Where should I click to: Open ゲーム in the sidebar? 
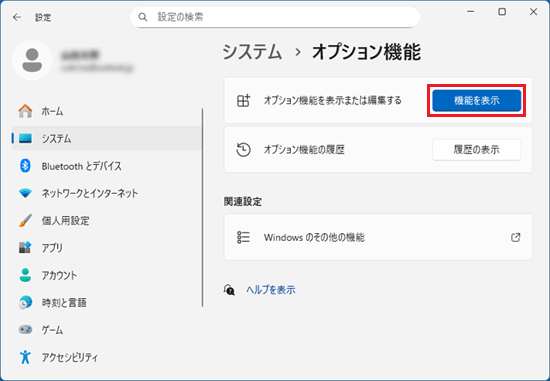107,330
